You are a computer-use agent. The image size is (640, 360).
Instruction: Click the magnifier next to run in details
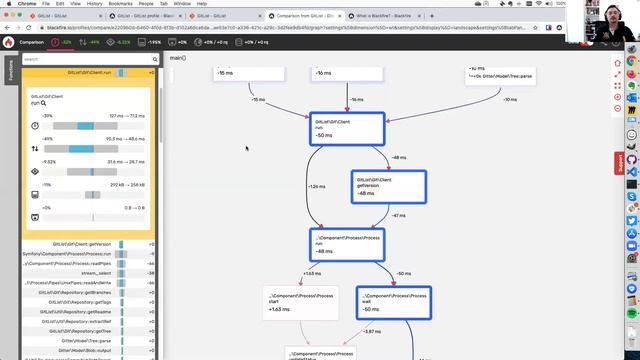(x=44, y=103)
